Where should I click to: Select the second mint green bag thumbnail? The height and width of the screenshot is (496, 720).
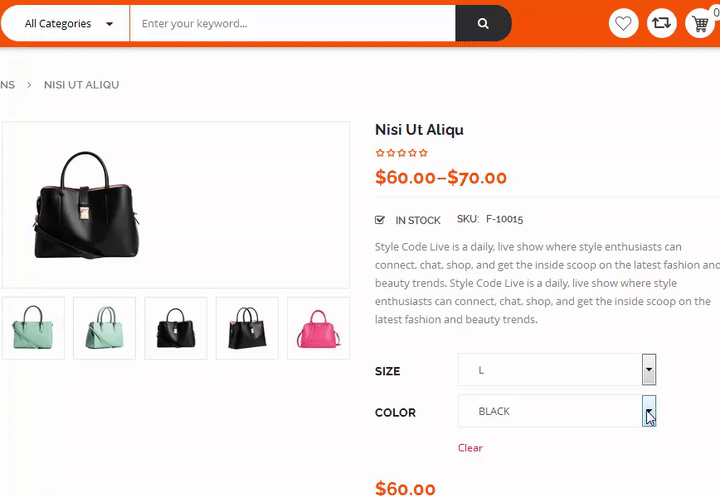click(x=105, y=328)
